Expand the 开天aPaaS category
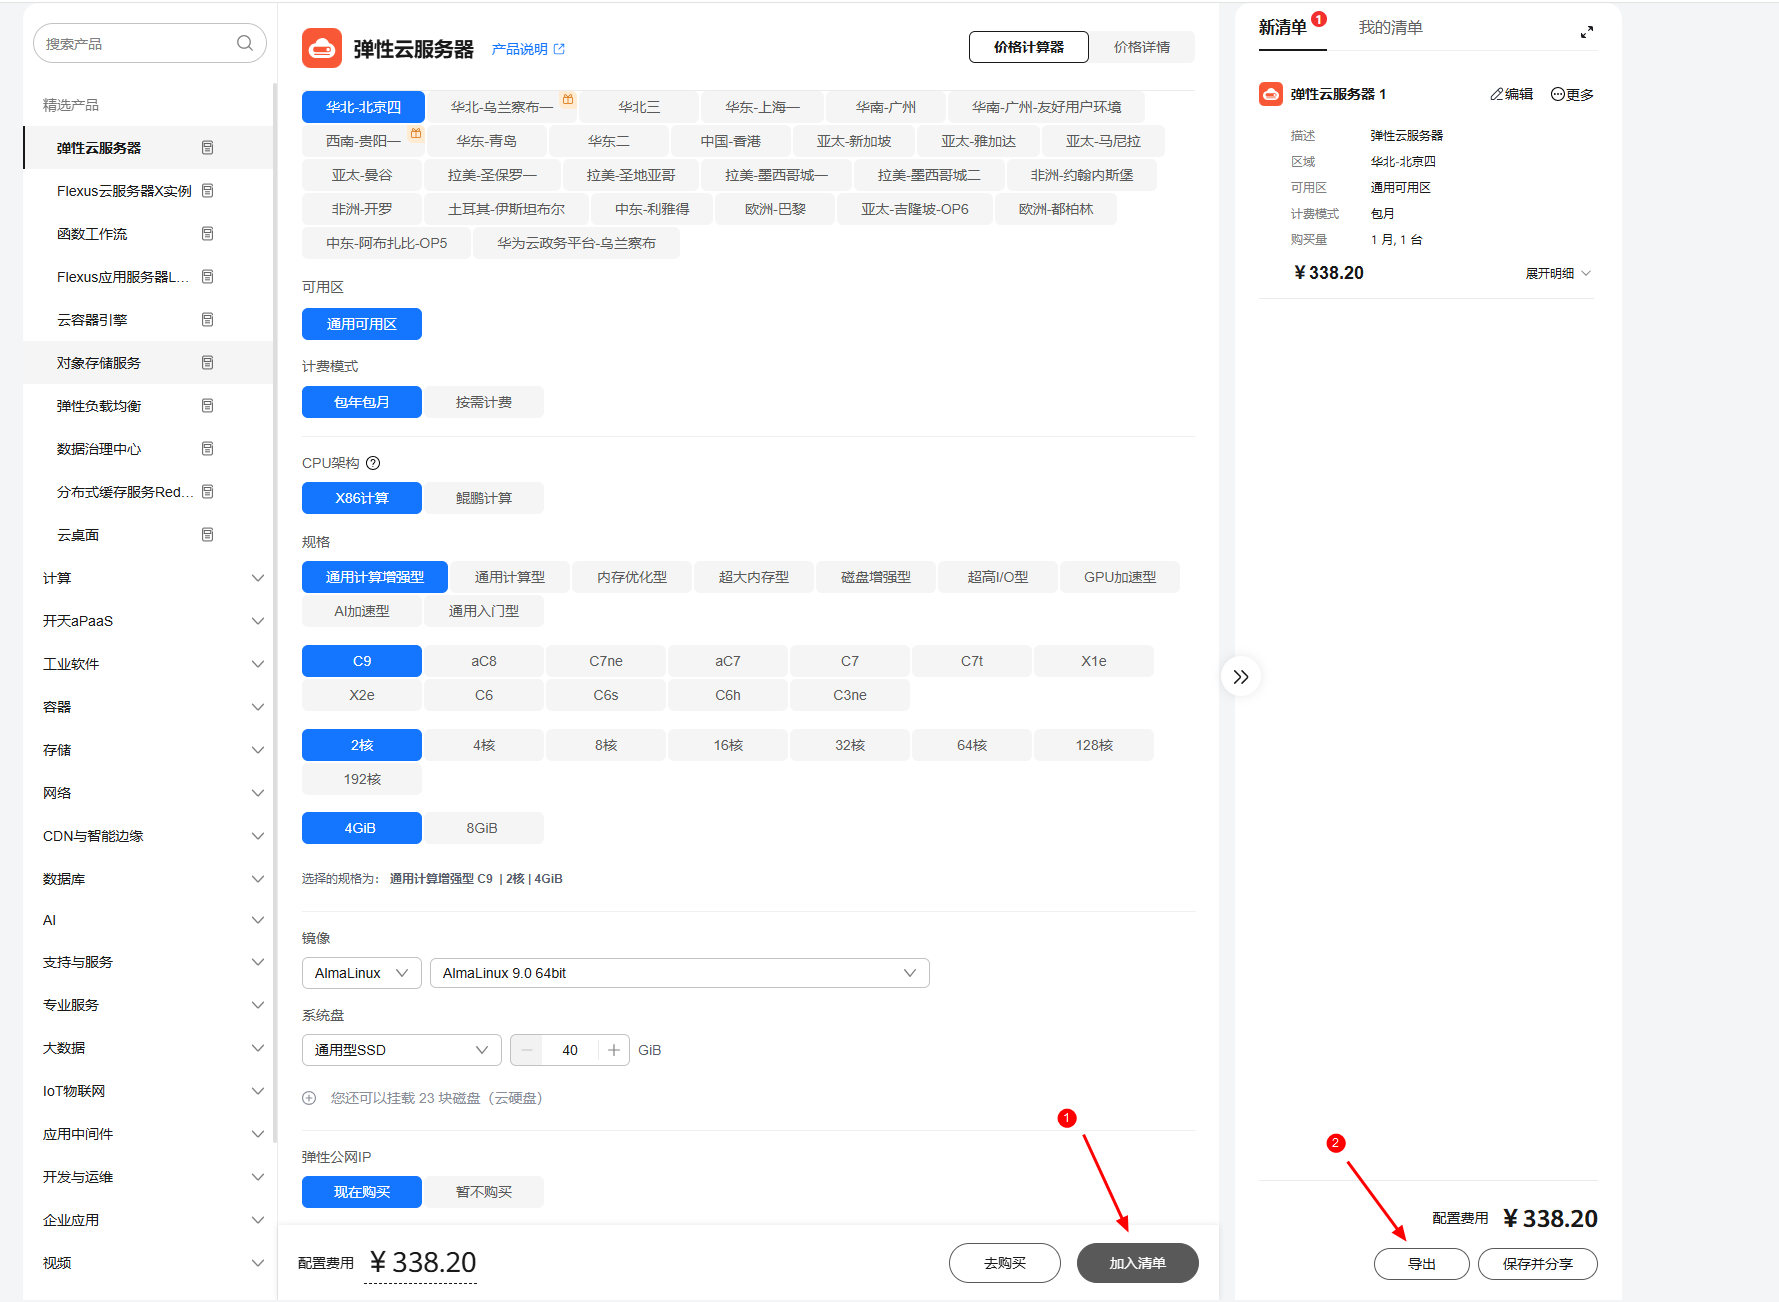 pos(257,621)
